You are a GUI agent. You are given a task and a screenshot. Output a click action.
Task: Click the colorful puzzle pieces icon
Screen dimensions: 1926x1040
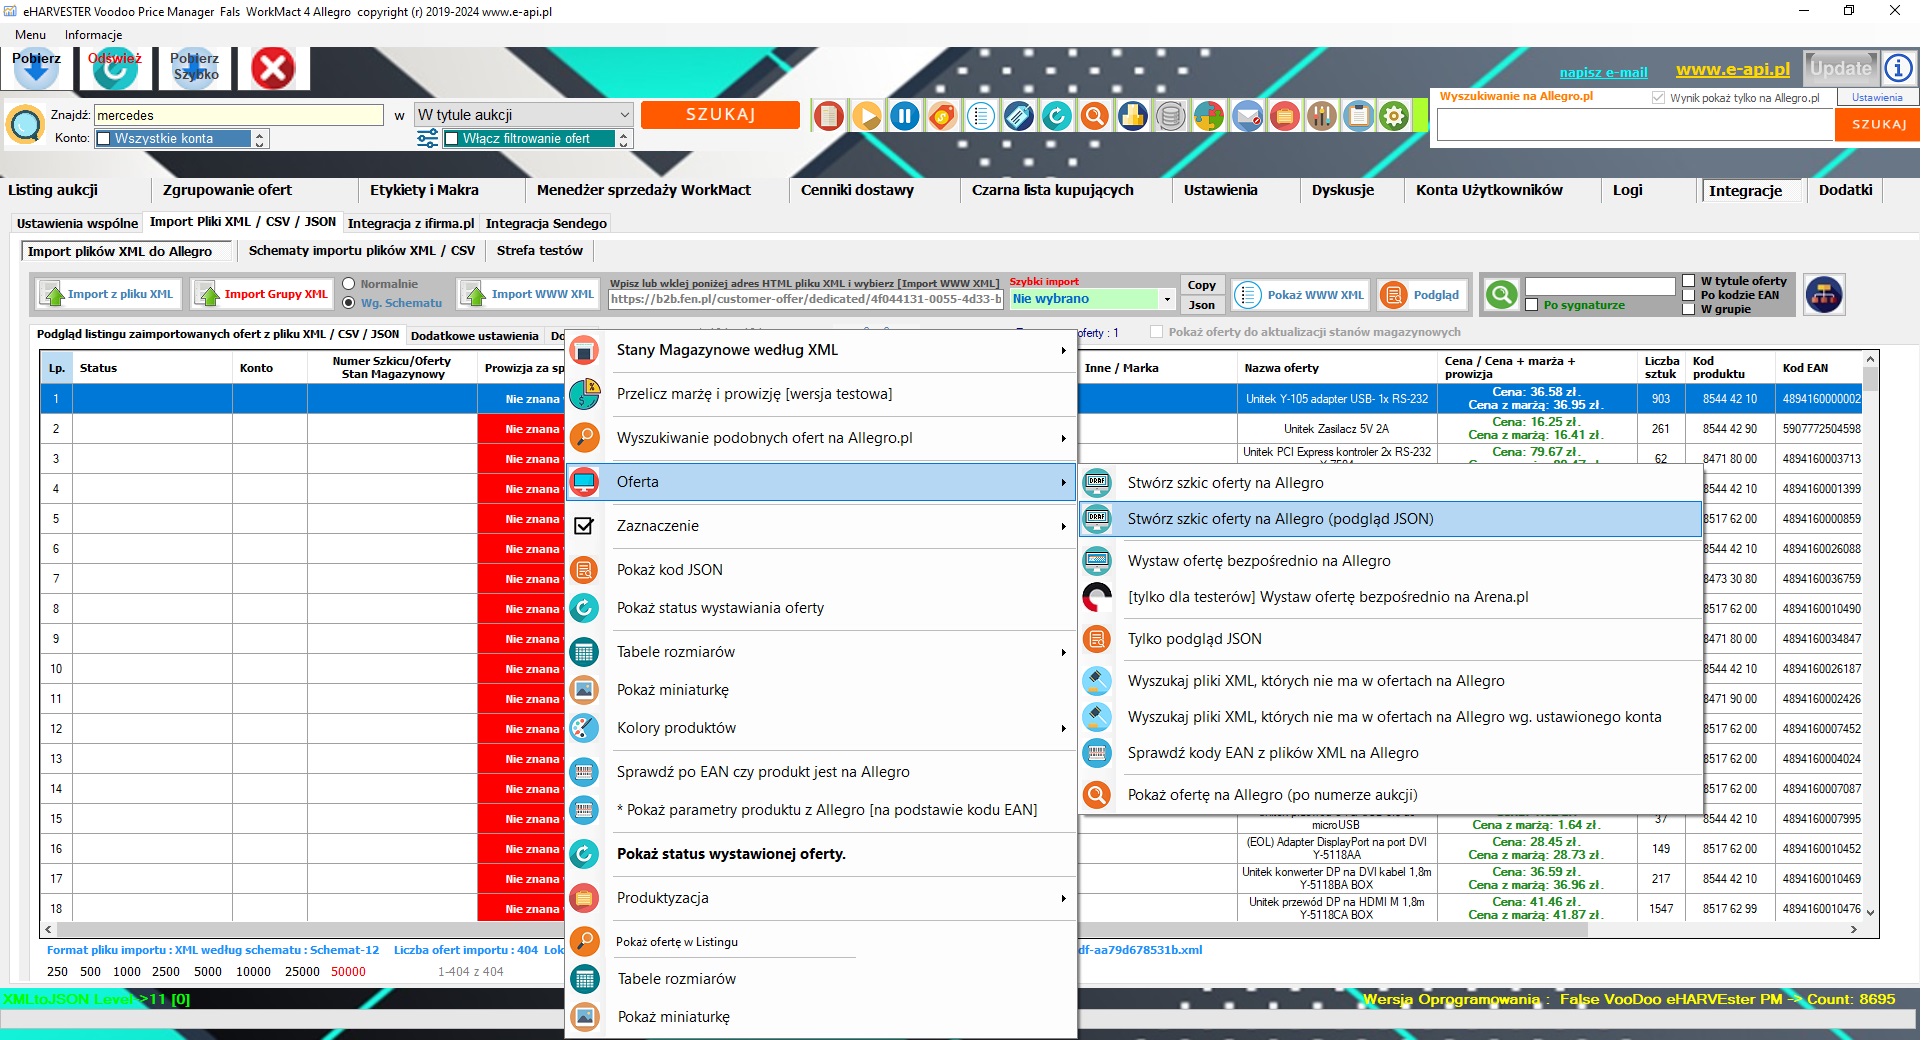click(1208, 116)
